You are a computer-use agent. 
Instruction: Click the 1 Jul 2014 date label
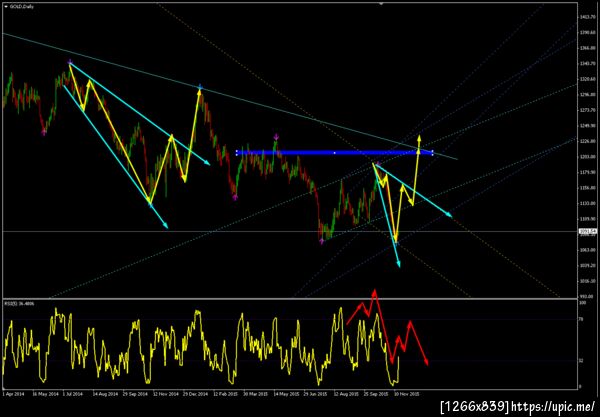tap(72, 394)
